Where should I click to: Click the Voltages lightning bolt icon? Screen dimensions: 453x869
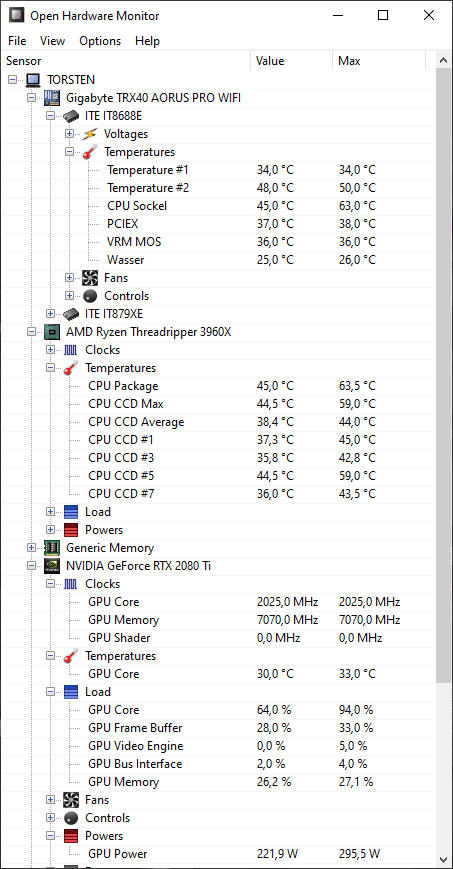(89, 134)
